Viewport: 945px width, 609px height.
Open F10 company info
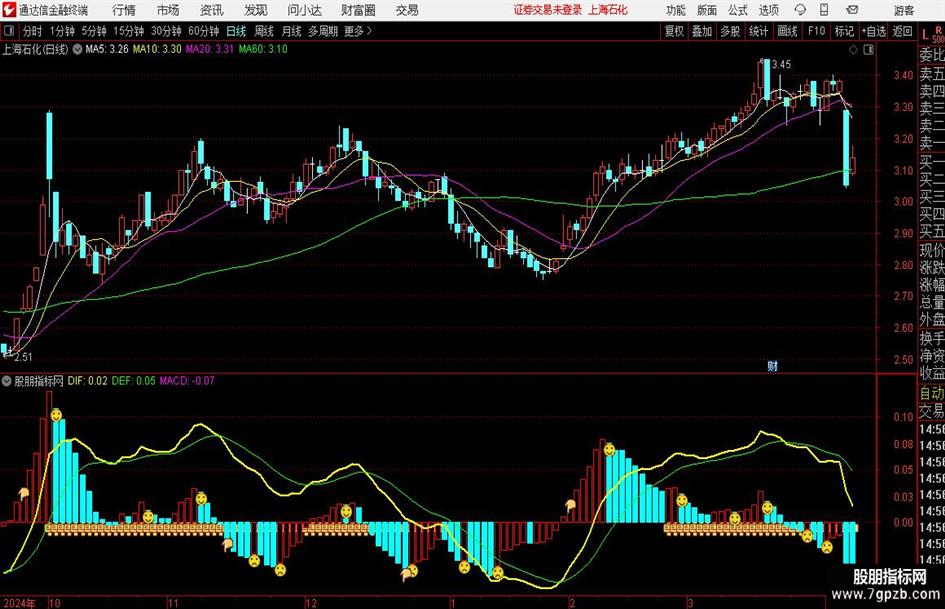[x=817, y=31]
